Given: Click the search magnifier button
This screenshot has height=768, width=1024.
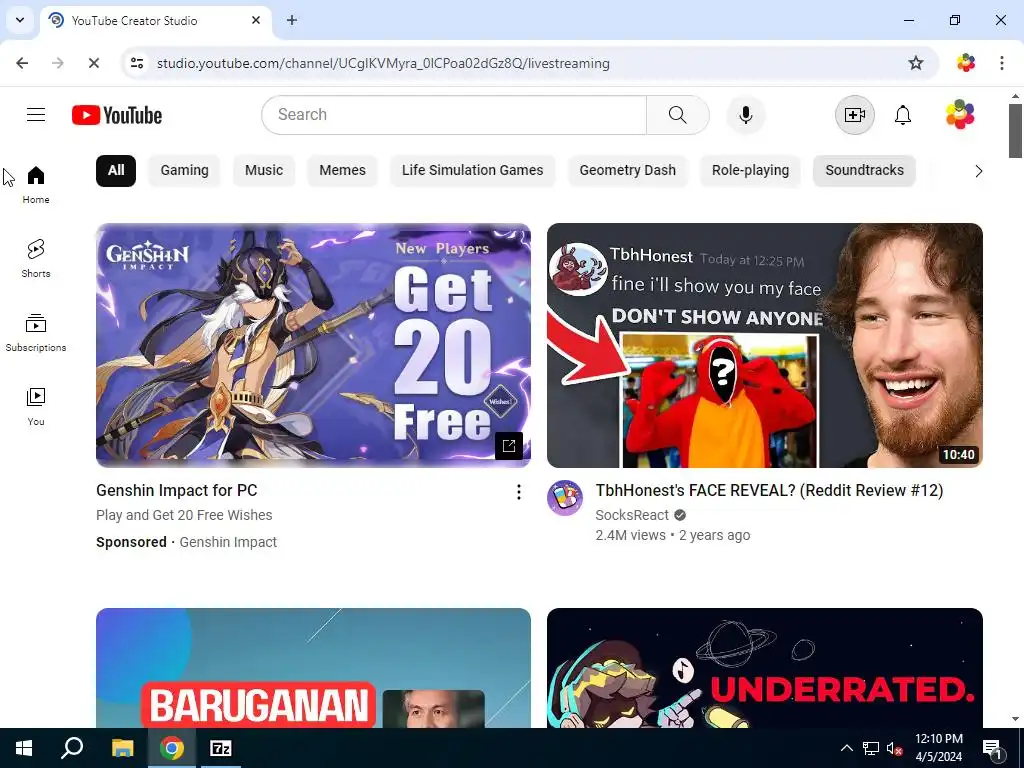Looking at the screenshot, I should pos(678,115).
